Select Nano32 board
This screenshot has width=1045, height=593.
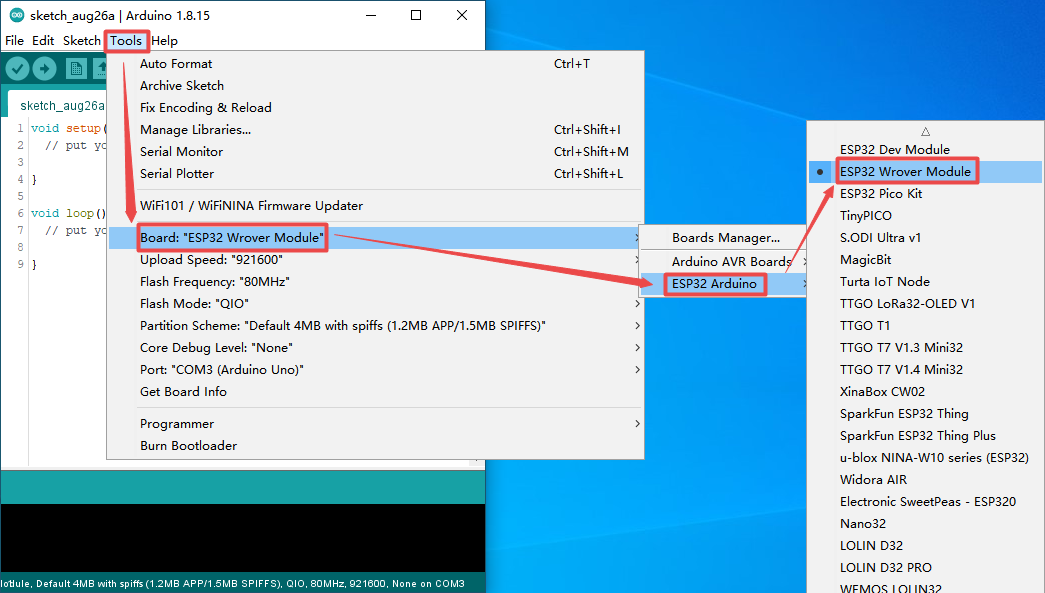[925, 524]
